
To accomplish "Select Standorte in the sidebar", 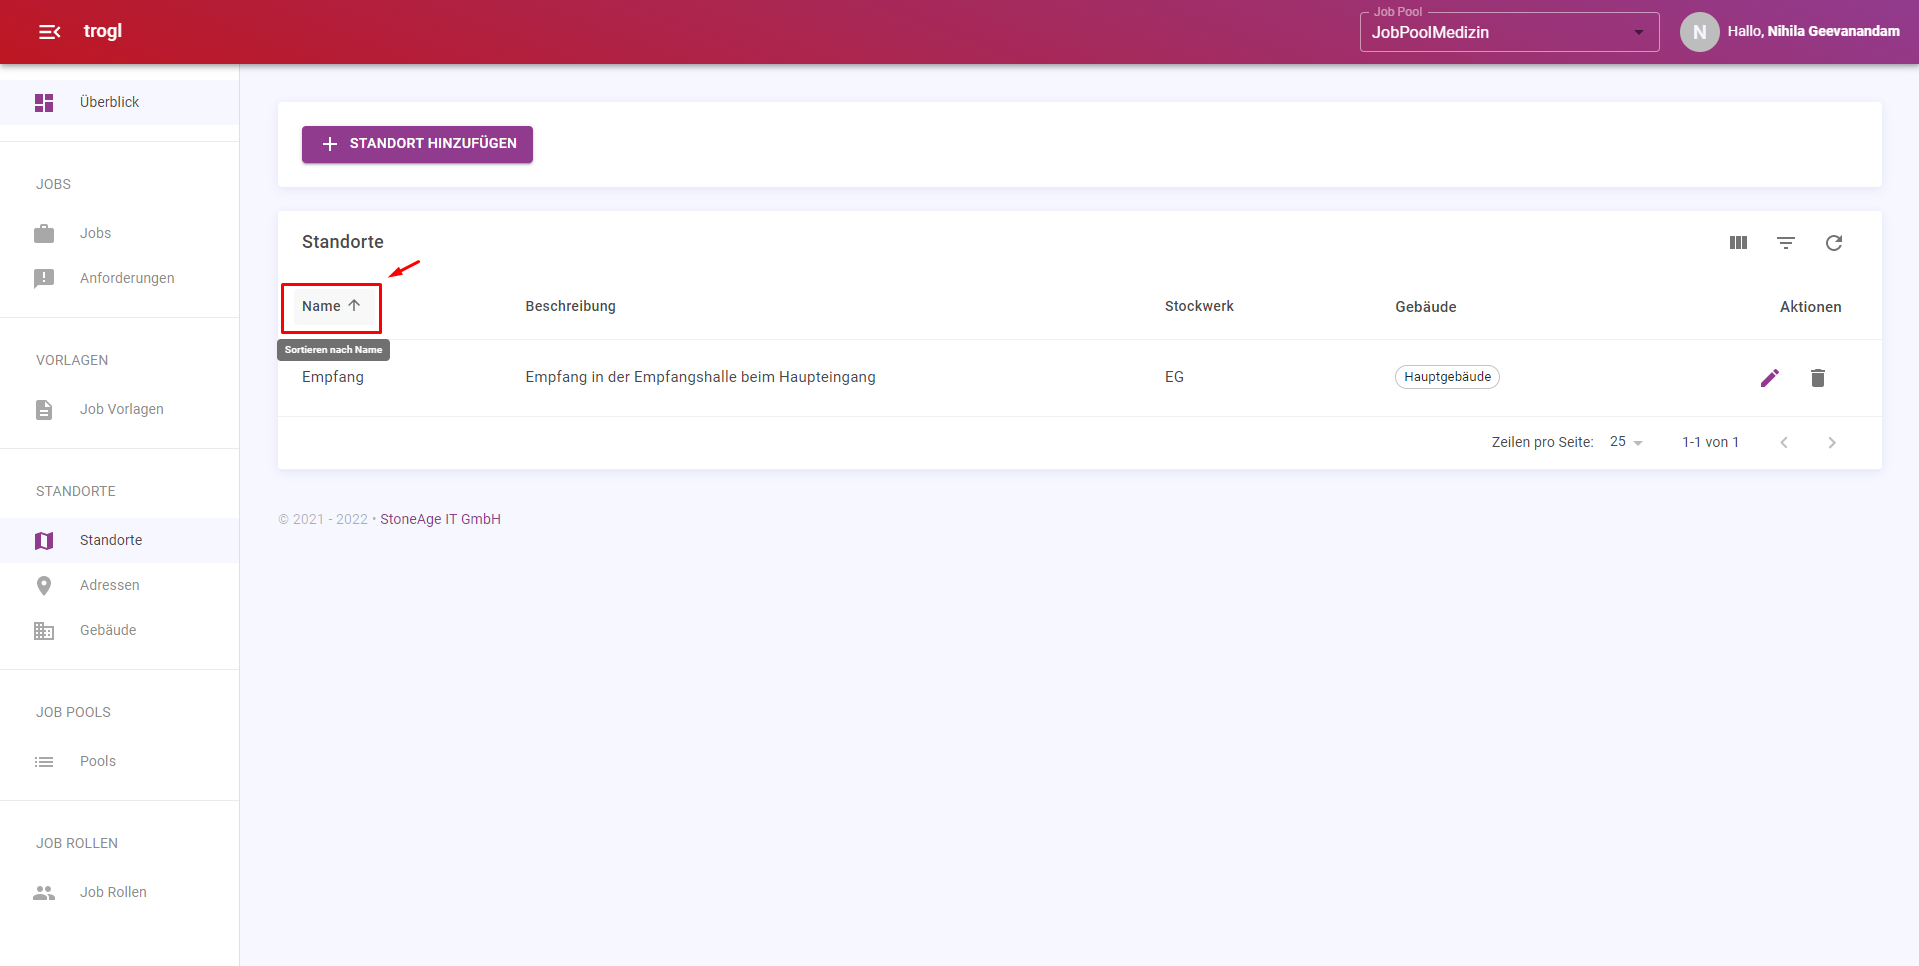I will tap(119, 540).
